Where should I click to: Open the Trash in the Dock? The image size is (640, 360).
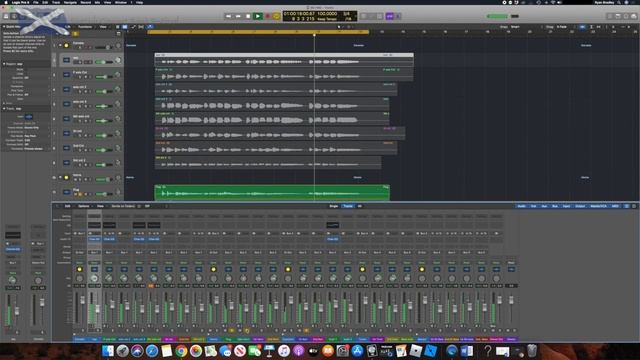pos(532,351)
